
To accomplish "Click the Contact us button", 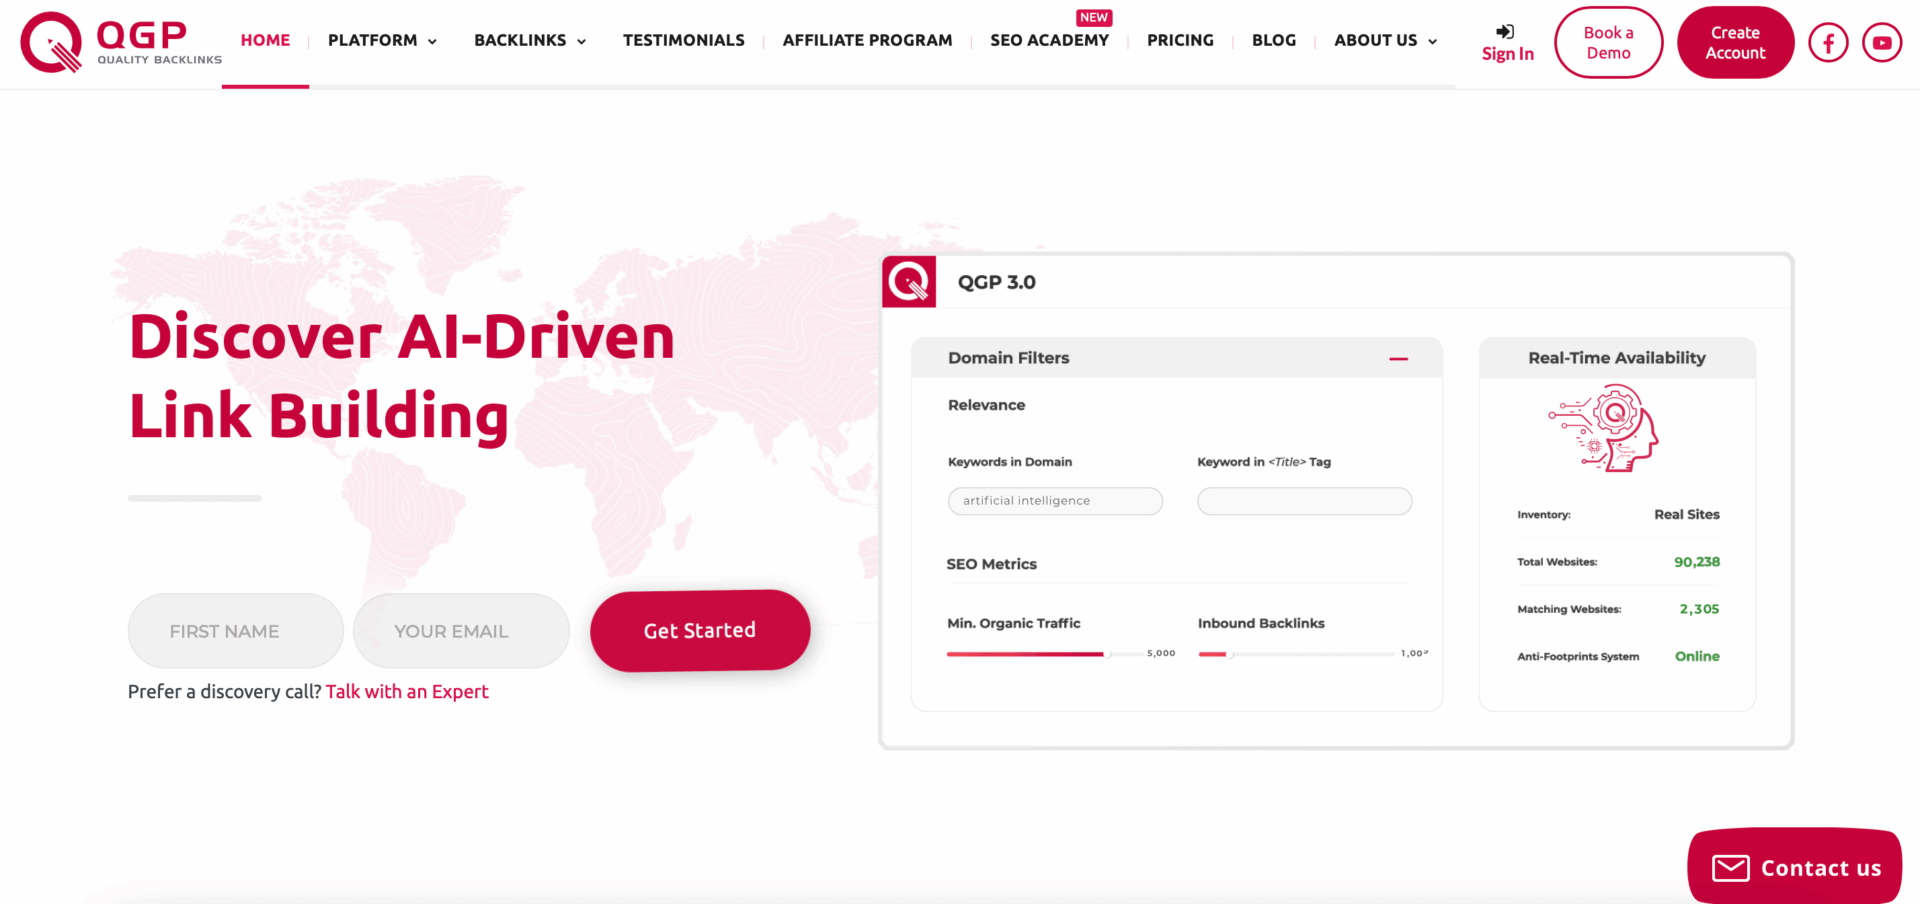I will click(x=1795, y=866).
